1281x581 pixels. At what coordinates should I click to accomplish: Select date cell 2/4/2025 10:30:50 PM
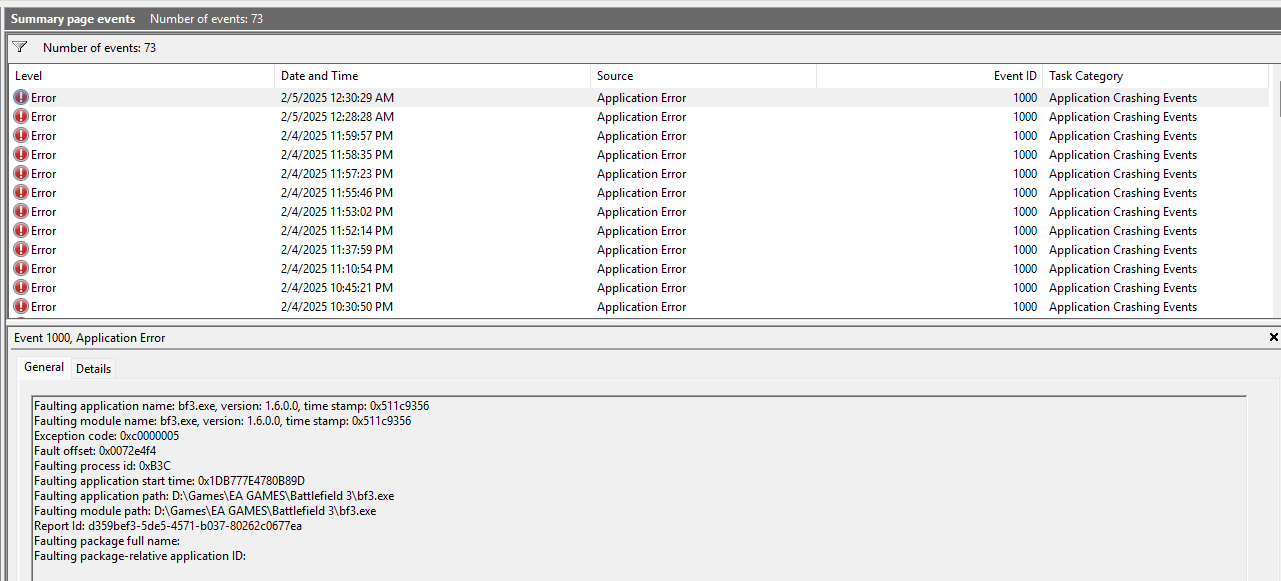pos(337,307)
